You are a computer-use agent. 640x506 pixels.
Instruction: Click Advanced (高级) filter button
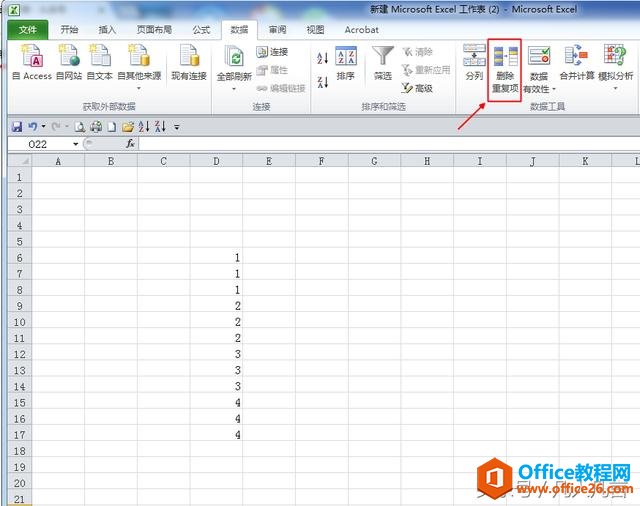point(418,88)
